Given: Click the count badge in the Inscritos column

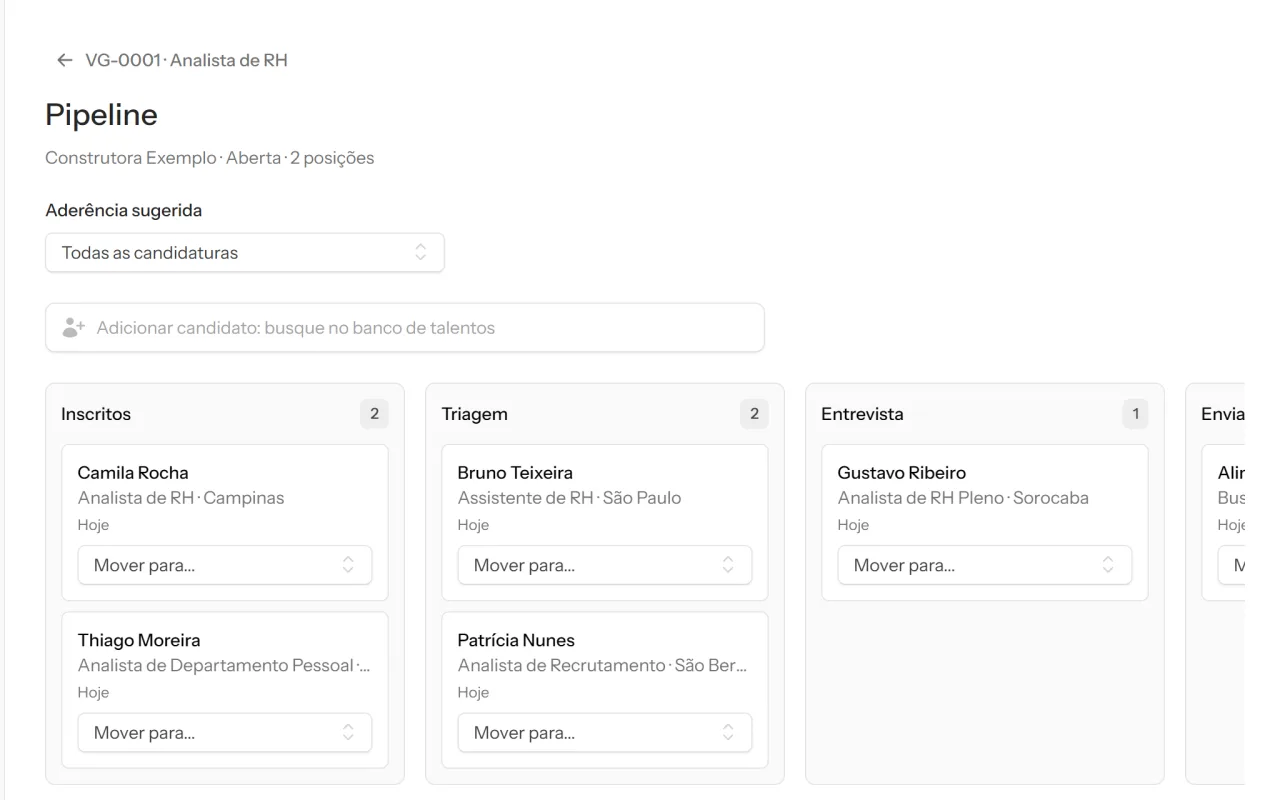Looking at the screenshot, I should tap(375, 414).
